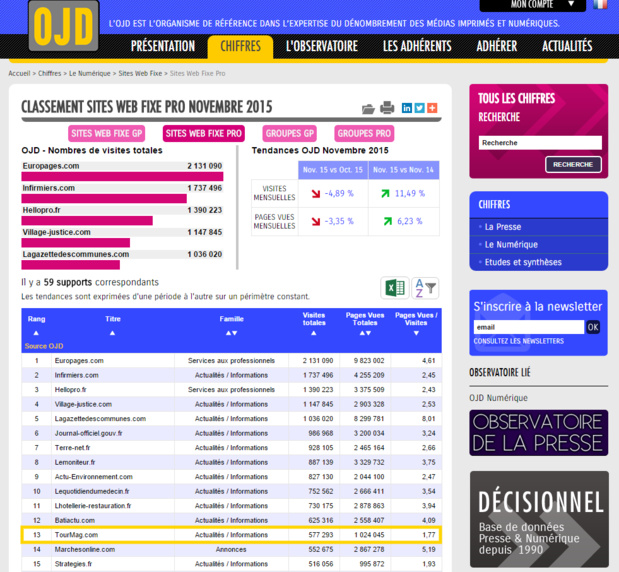Go to Accueil breadcrumb link
This screenshot has width=619, height=572.
(19, 73)
